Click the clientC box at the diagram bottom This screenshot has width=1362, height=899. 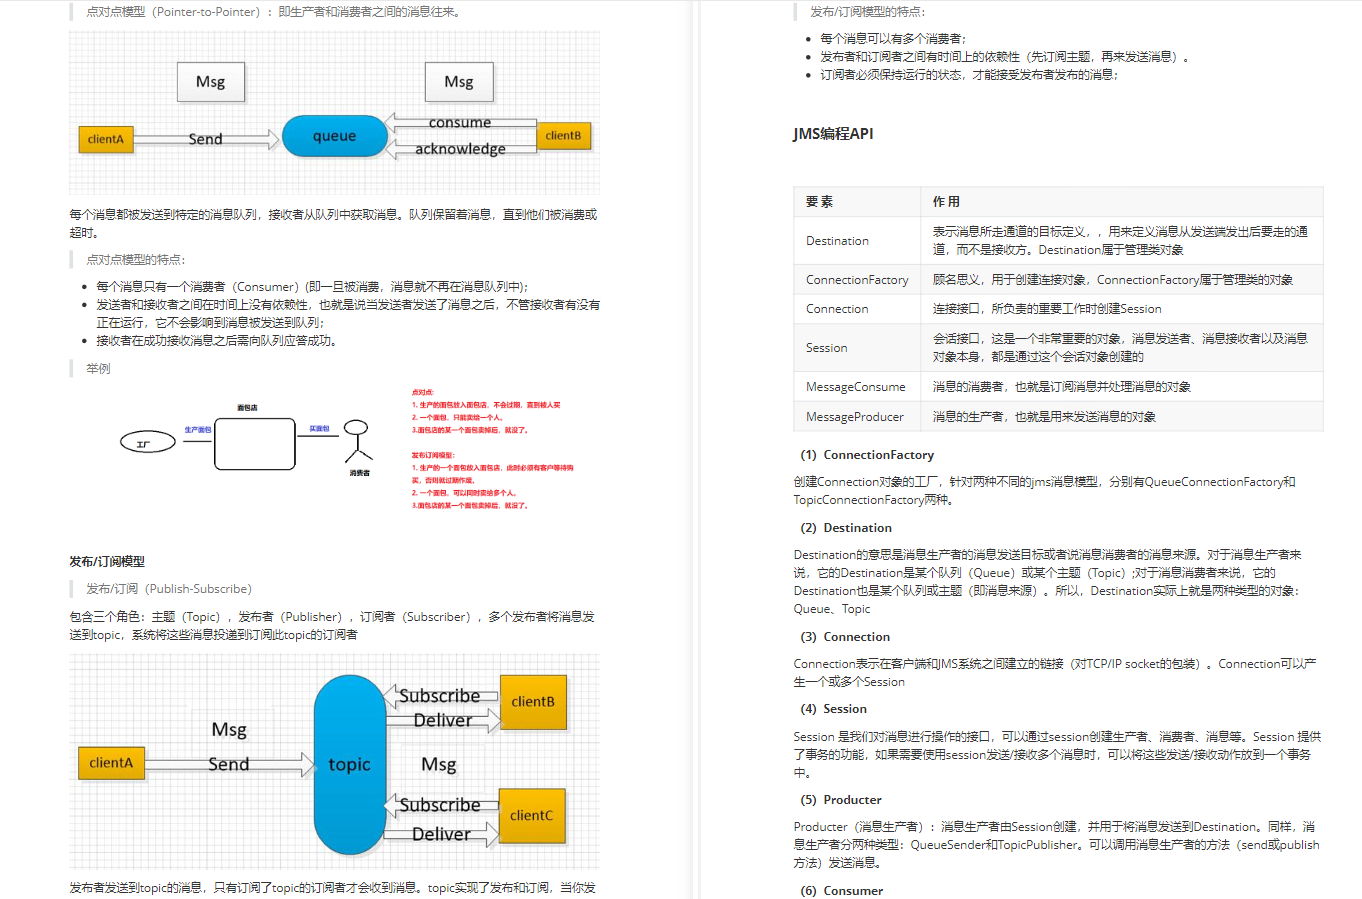(531, 816)
